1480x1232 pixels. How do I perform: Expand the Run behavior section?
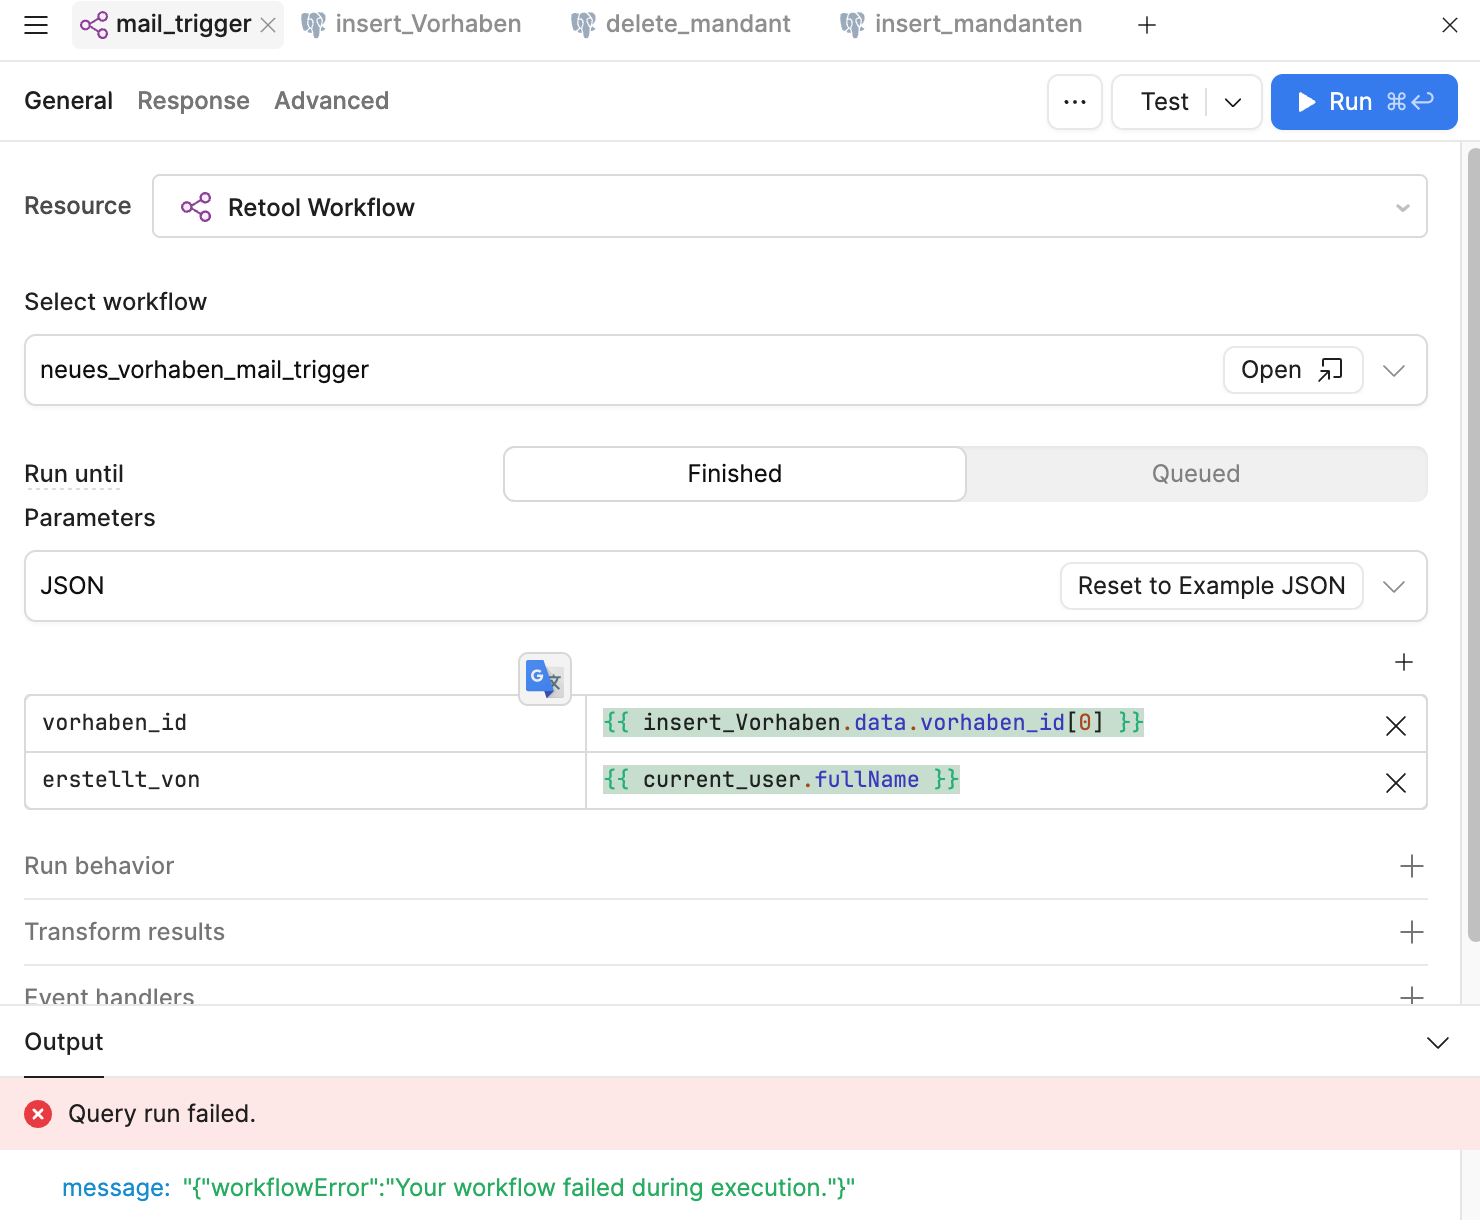1411,866
